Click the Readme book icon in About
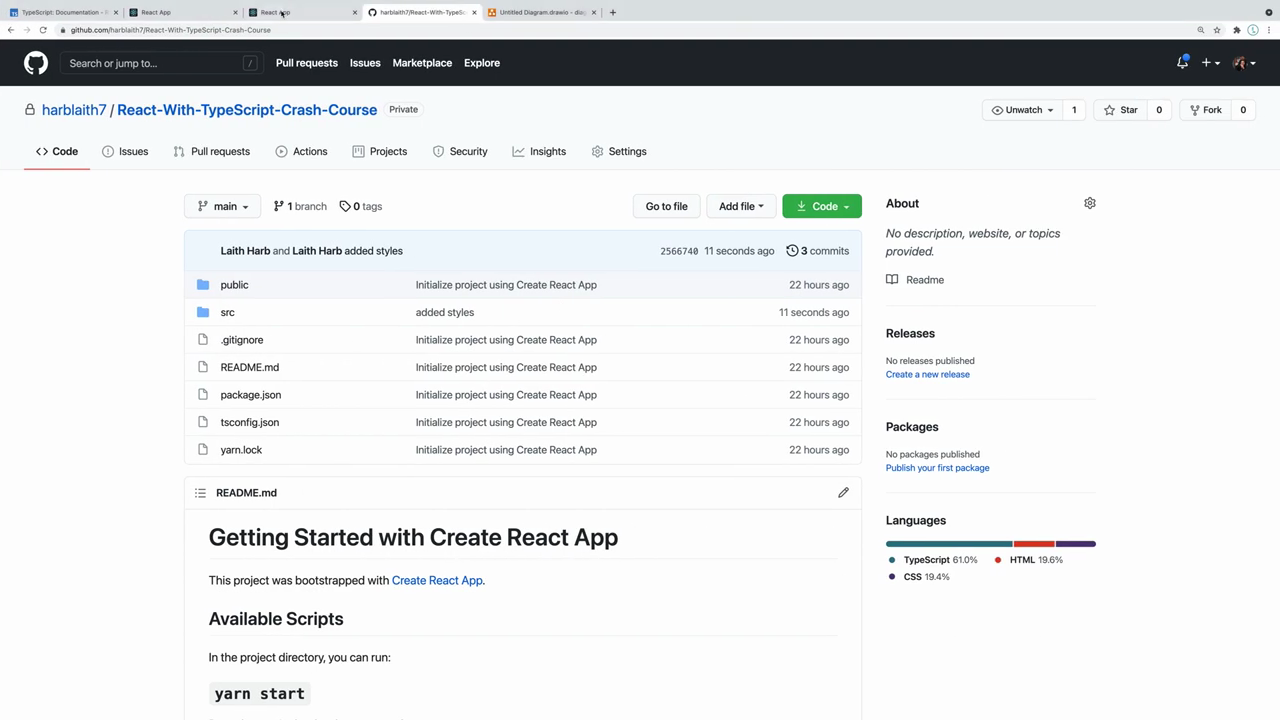 click(x=892, y=280)
